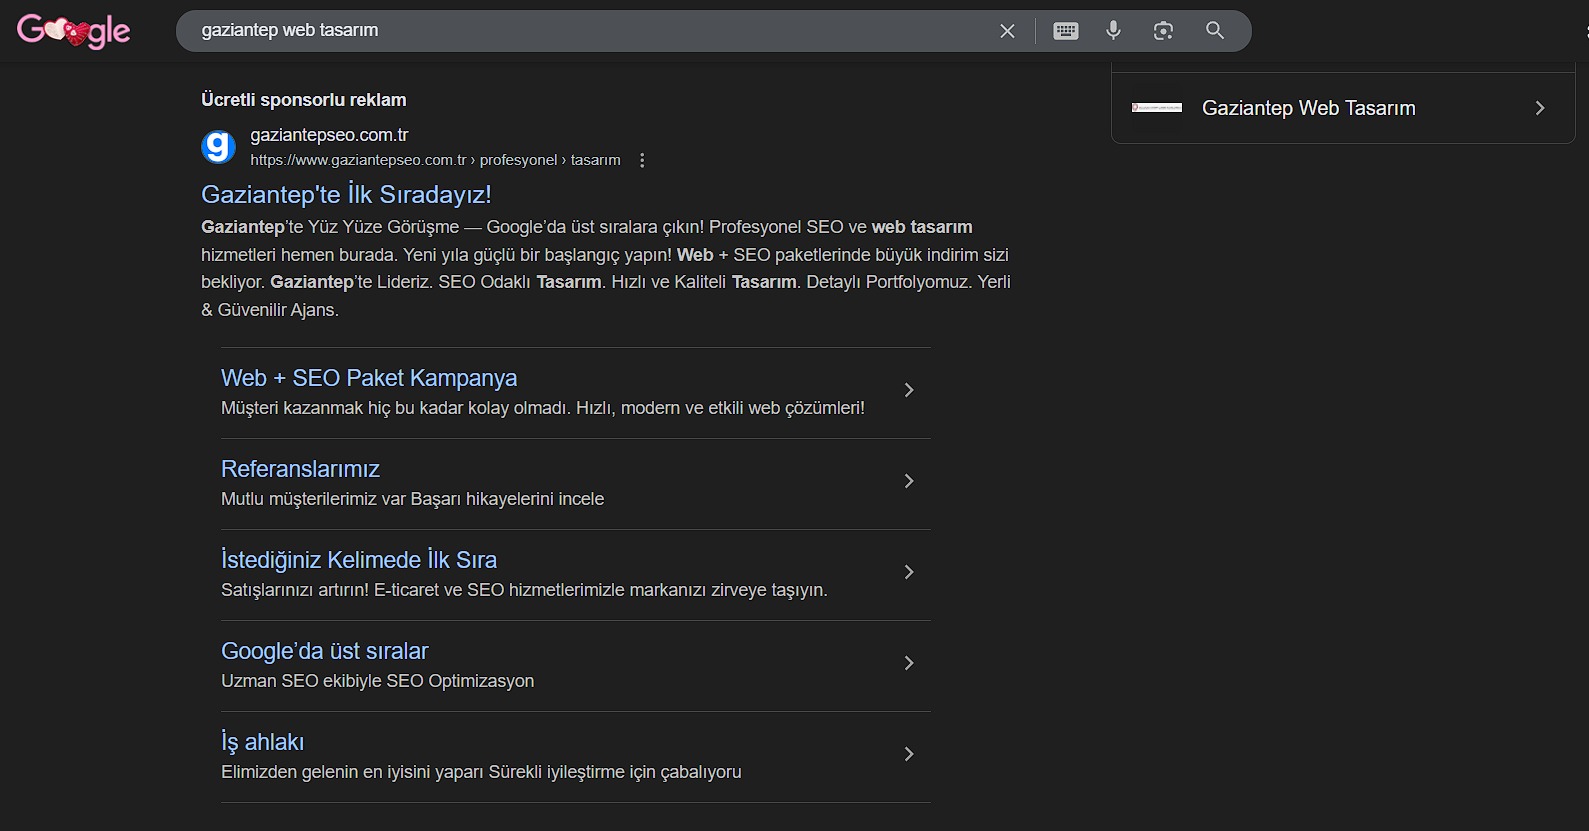Open the "Gaziantep'te İlk Sıradayız!" ad headline
Image resolution: width=1589 pixels, height=831 pixels.
click(346, 194)
